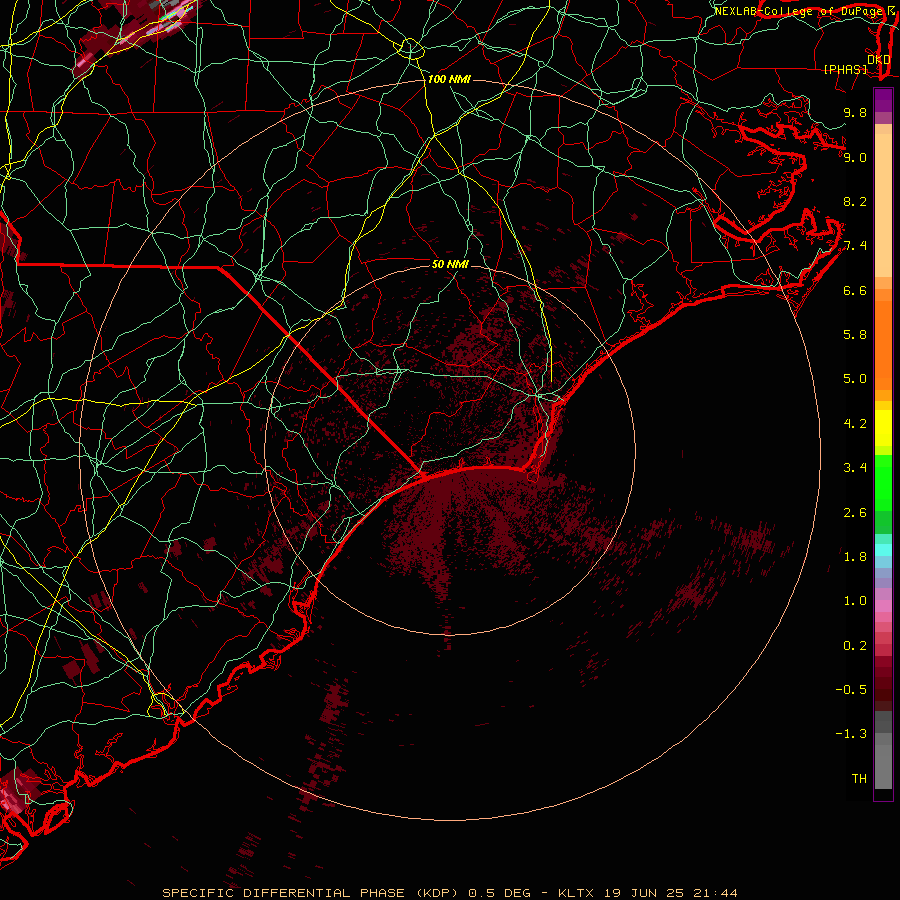Viewport: 900px width, 900px height.
Task: Pick the pink band of the color bar
Action: coord(883,606)
